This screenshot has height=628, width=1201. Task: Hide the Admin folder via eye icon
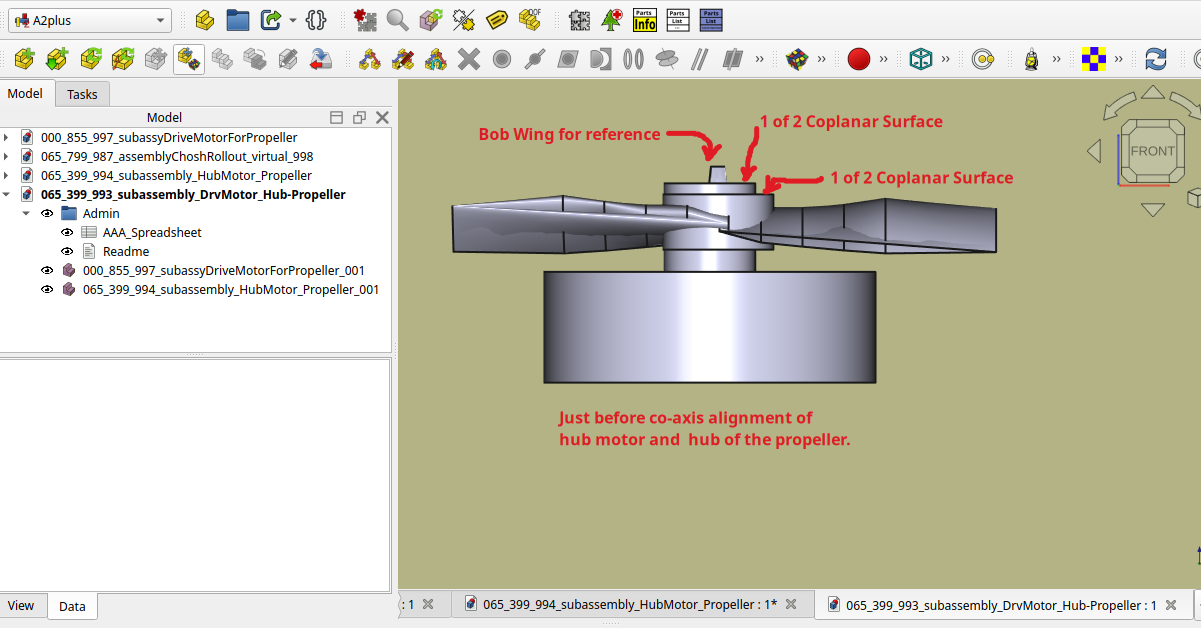[x=46, y=213]
